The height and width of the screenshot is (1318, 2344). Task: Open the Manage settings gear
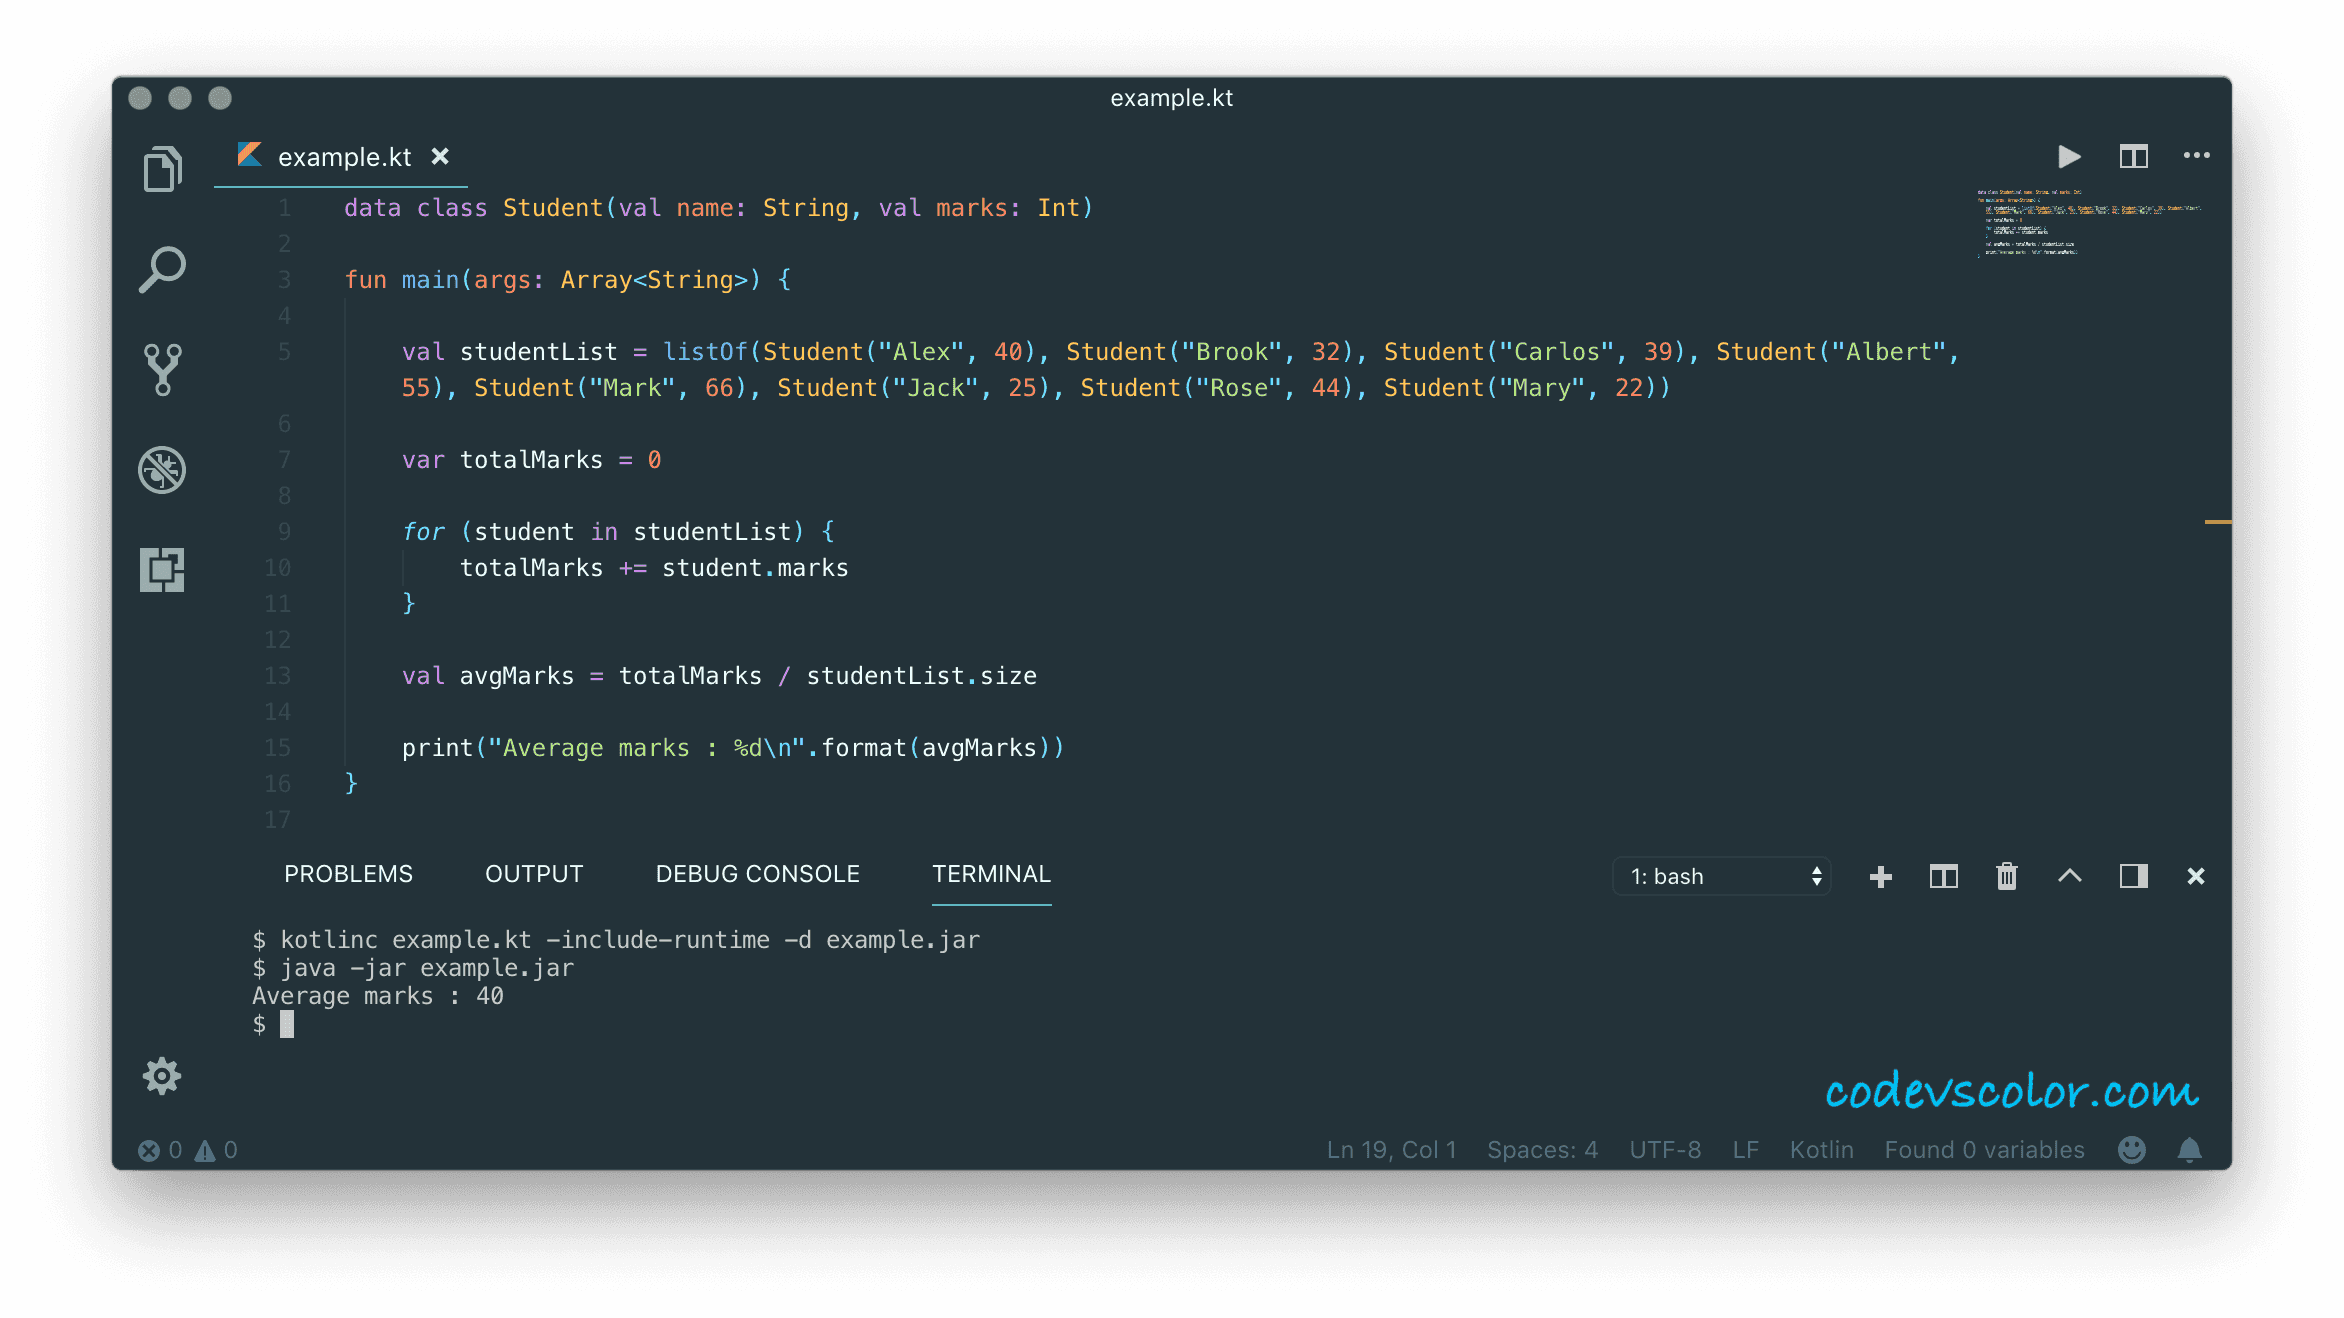[162, 1077]
